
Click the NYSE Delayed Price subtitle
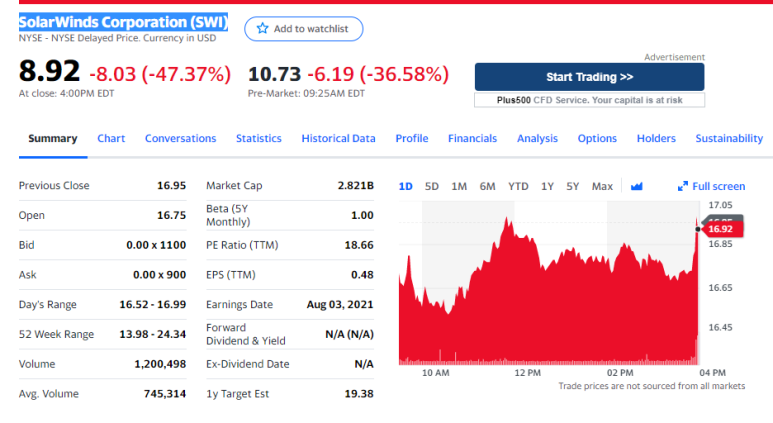tap(117, 38)
